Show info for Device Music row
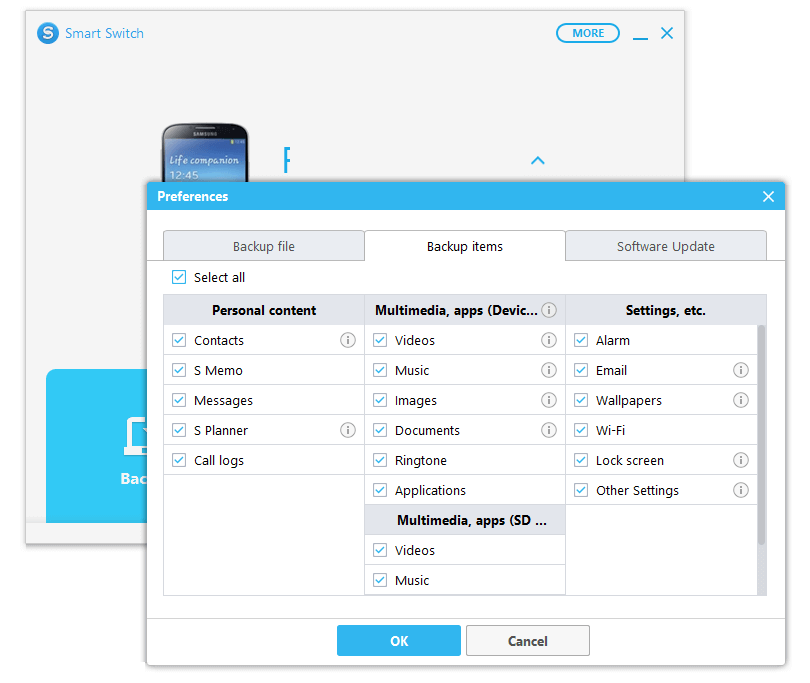The height and width of the screenshot is (683, 810). tap(549, 370)
